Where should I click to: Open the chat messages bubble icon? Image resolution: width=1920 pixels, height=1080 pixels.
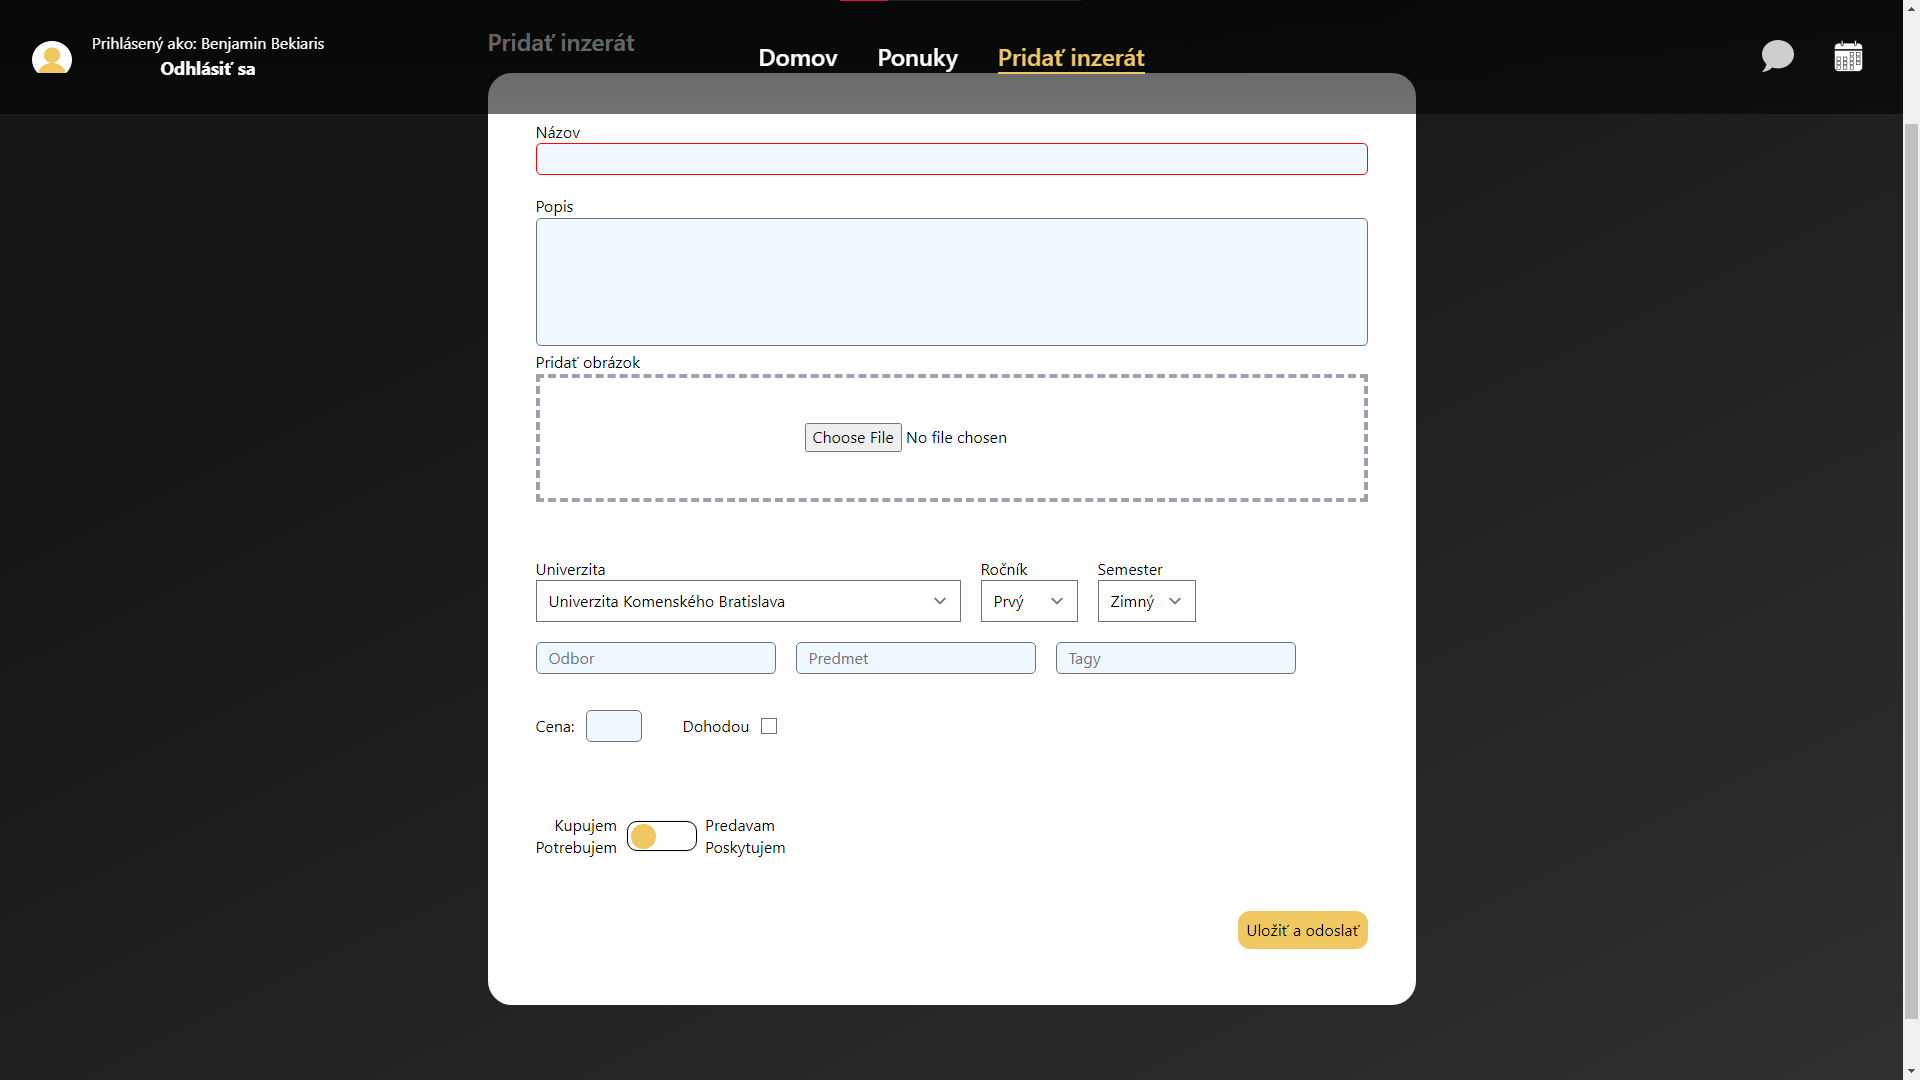coord(1777,56)
